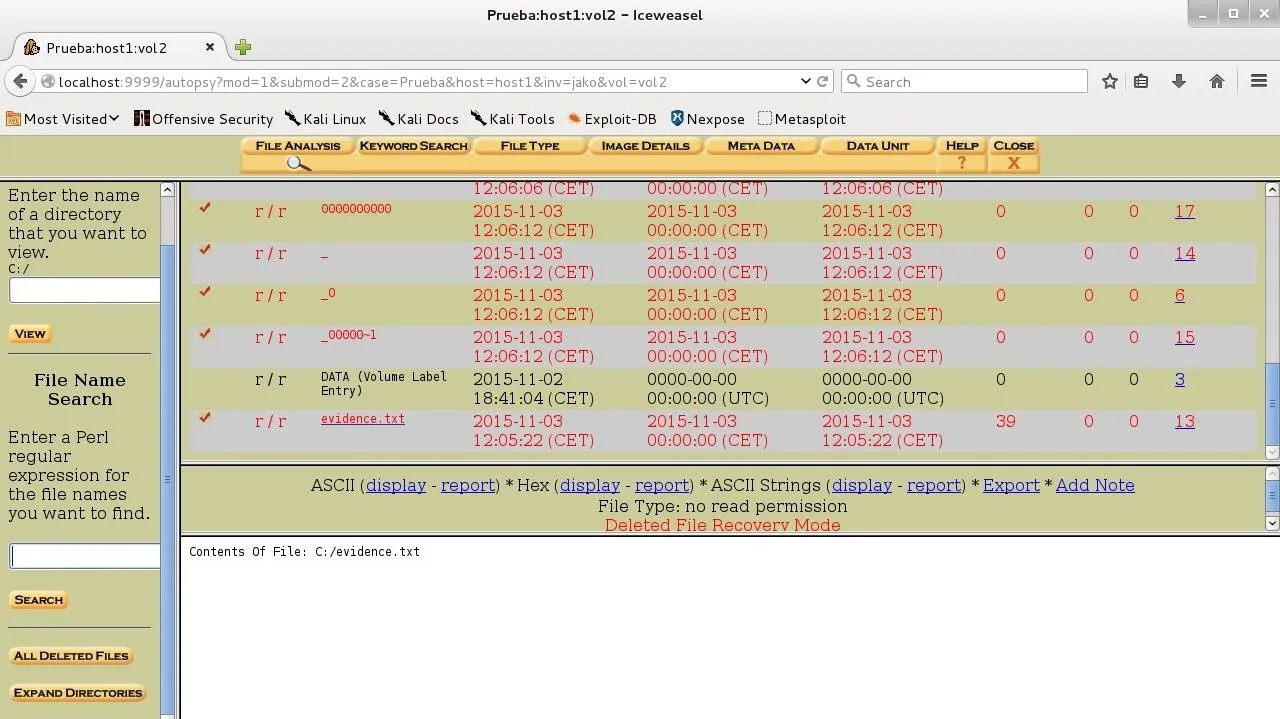Show bookmarks list icon
1280x719 pixels.
click(x=1141, y=81)
